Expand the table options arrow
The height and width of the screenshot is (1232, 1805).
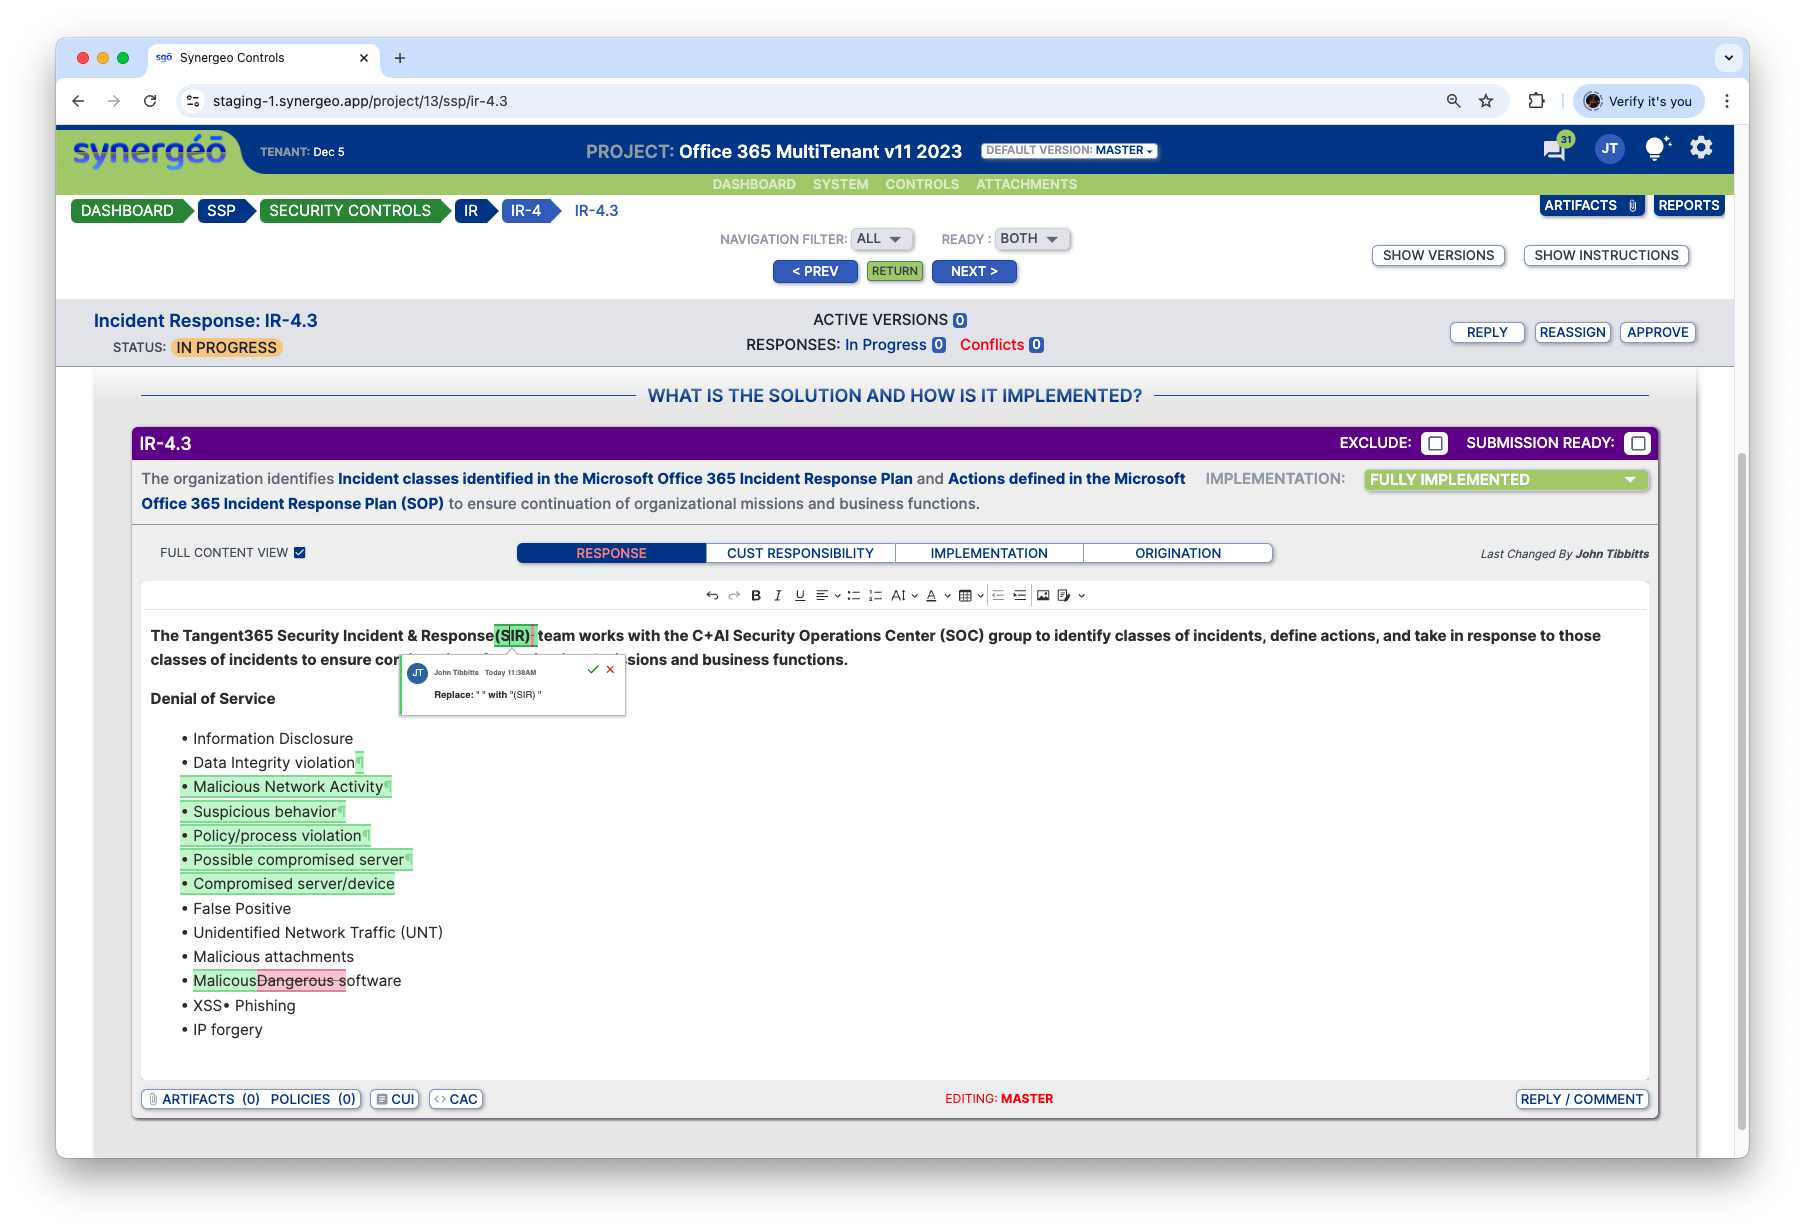point(981,596)
